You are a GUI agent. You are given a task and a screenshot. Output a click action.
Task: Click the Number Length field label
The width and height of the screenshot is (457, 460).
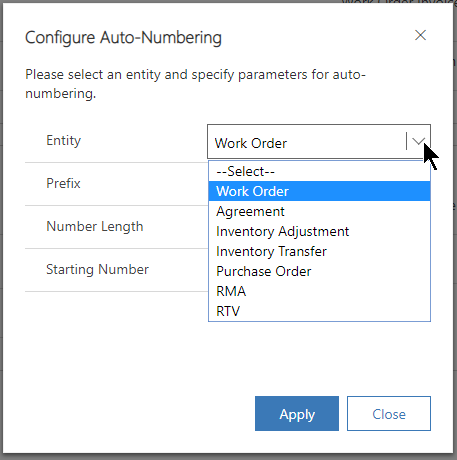point(95,227)
